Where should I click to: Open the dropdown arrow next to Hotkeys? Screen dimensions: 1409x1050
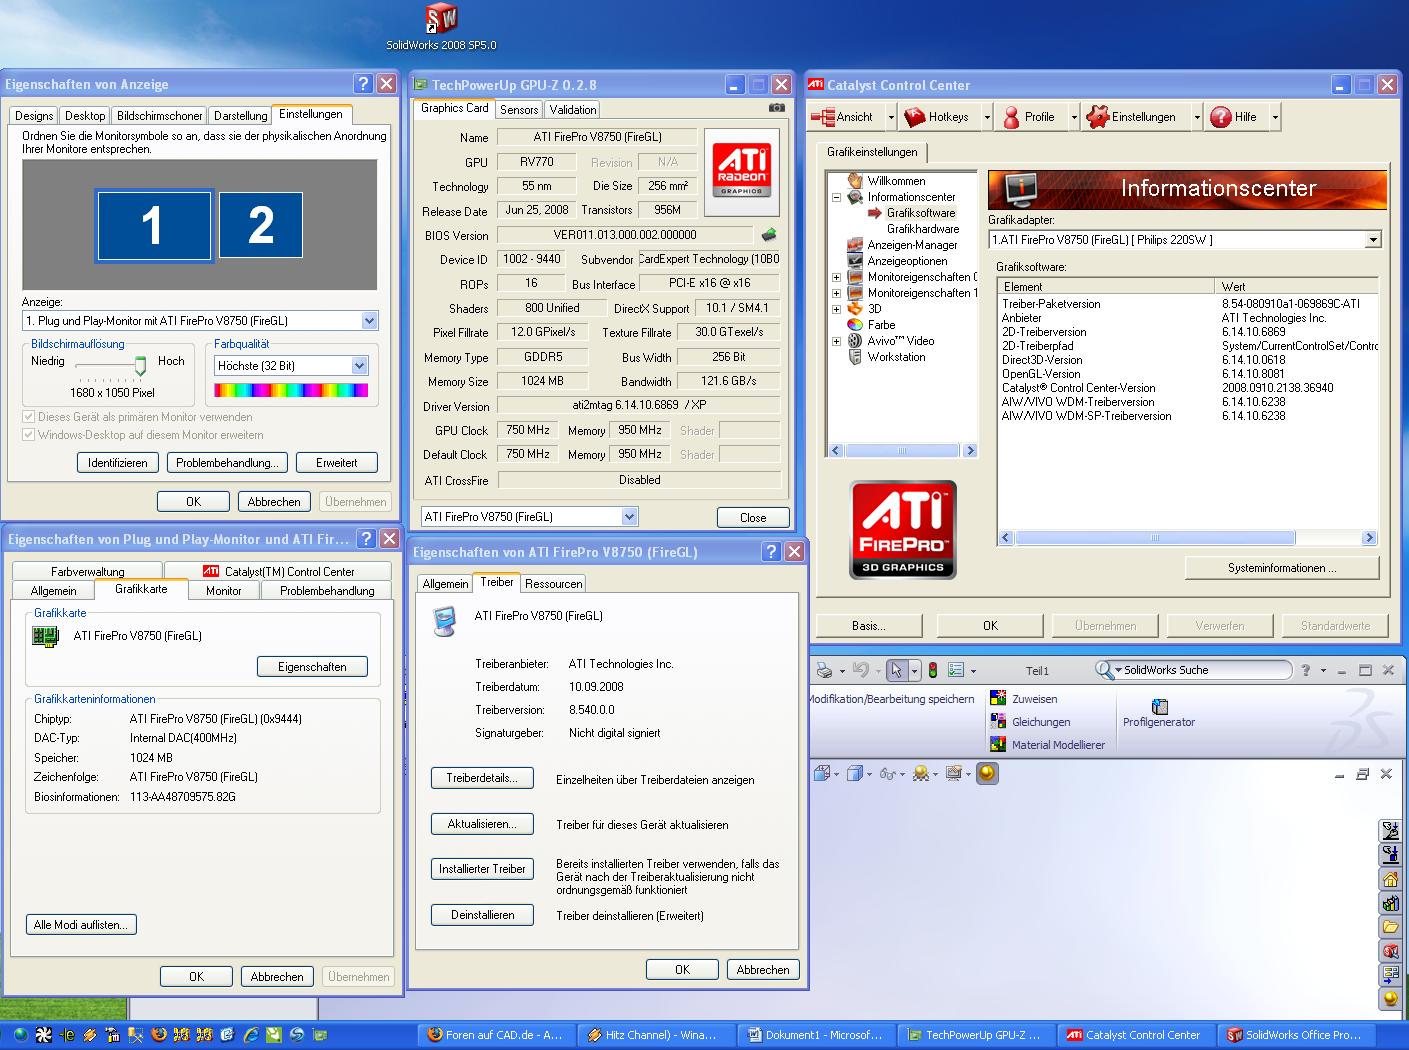click(x=986, y=117)
